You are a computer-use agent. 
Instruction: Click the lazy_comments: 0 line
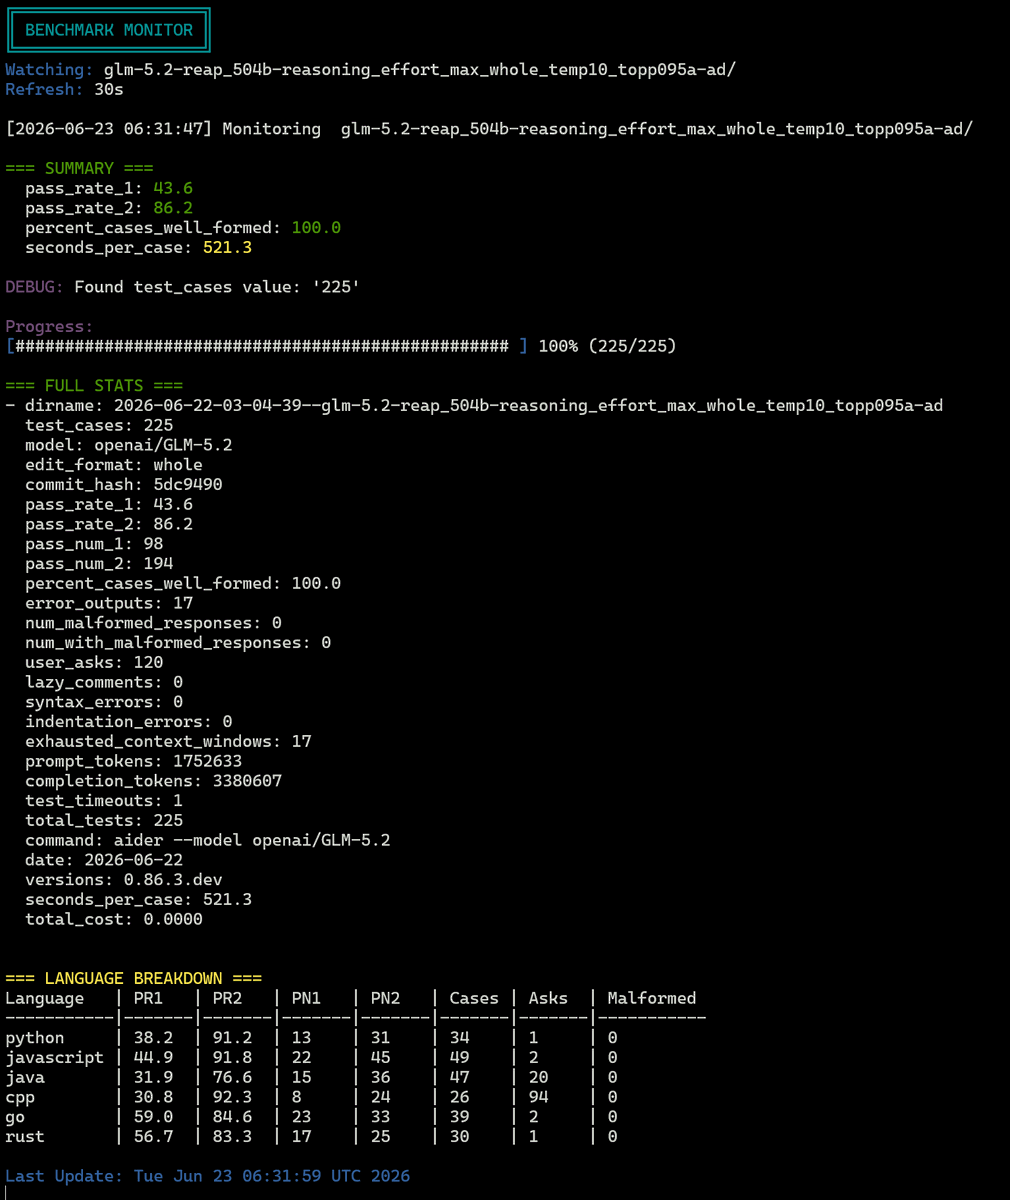[104, 682]
